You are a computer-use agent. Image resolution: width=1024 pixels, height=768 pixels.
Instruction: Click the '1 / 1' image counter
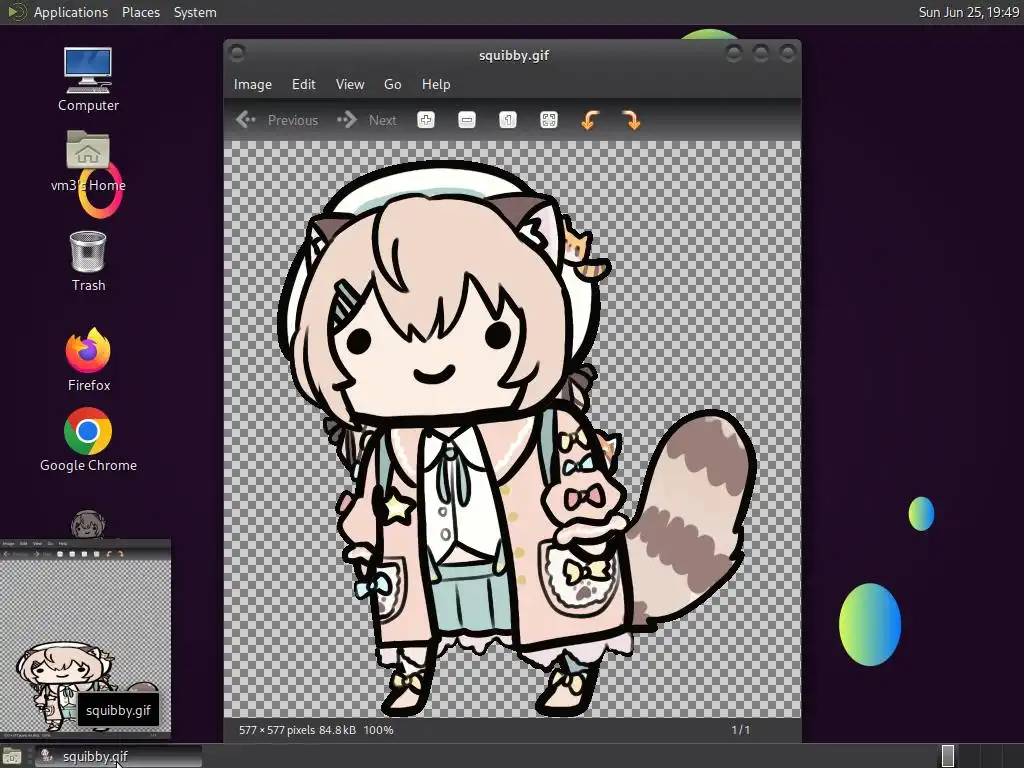[x=741, y=730]
